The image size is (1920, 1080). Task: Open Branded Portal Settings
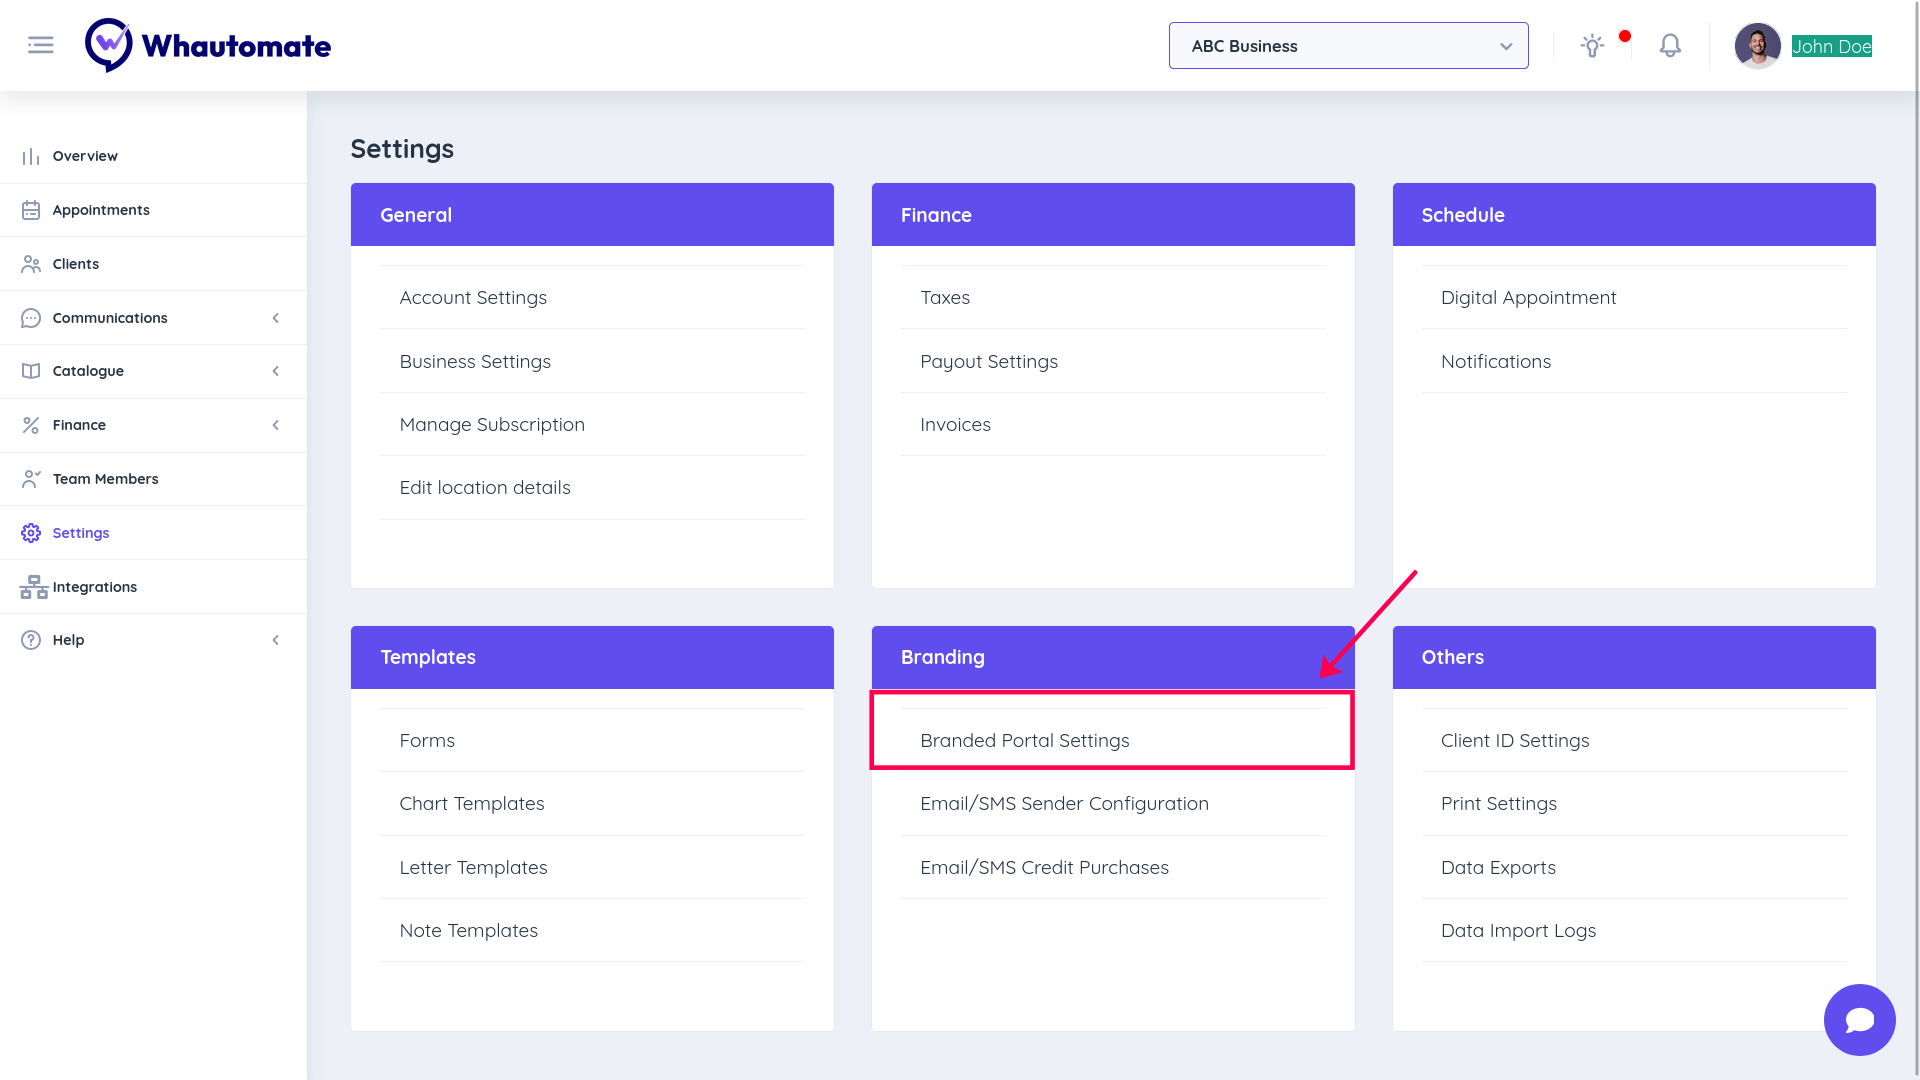(x=1024, y=741)
